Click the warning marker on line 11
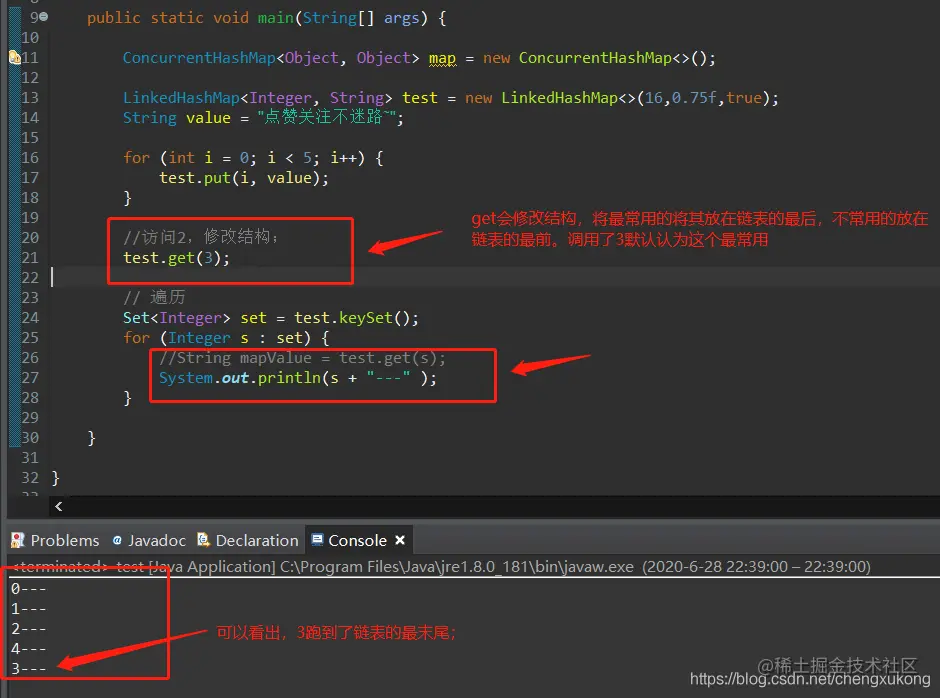Screen dimensions: 940x698 coord(14,58)
